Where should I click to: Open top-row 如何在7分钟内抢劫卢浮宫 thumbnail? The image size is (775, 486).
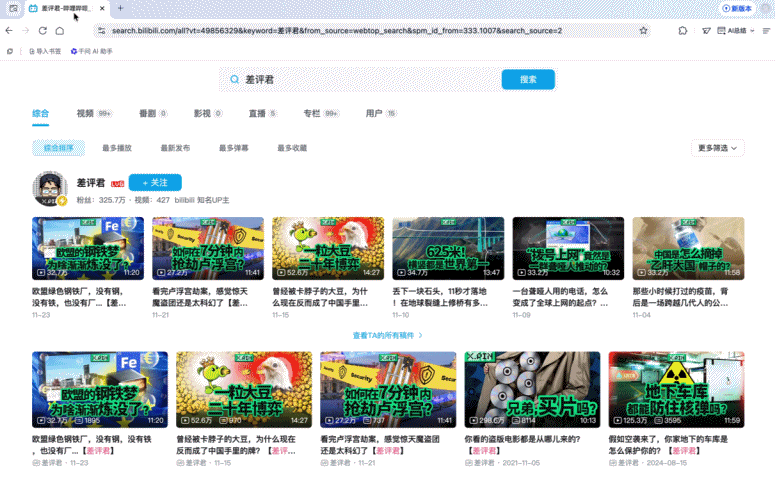208,248
